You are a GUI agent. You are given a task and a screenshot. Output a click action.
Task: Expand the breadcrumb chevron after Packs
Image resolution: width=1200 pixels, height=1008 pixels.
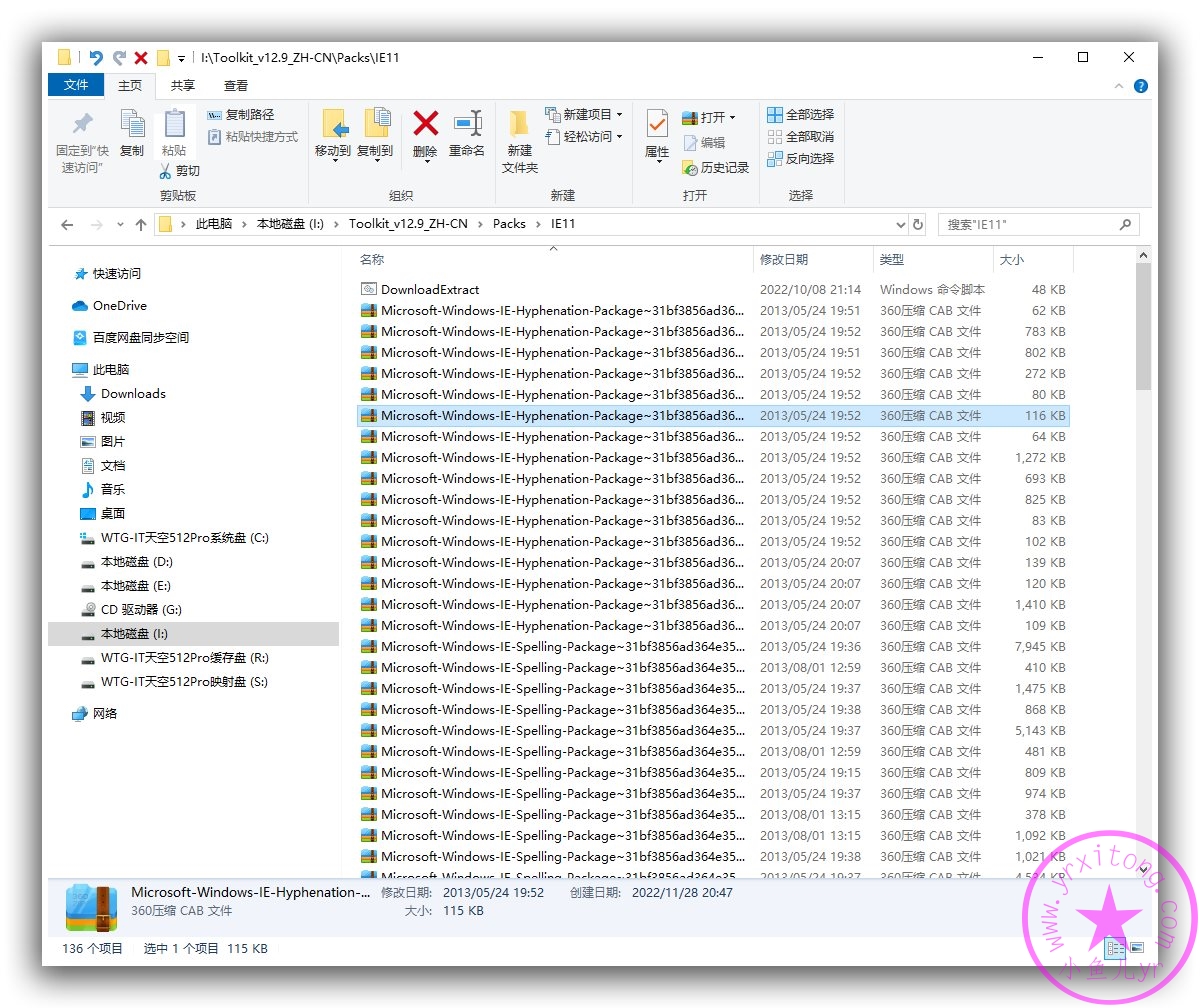tap(538, 224)
